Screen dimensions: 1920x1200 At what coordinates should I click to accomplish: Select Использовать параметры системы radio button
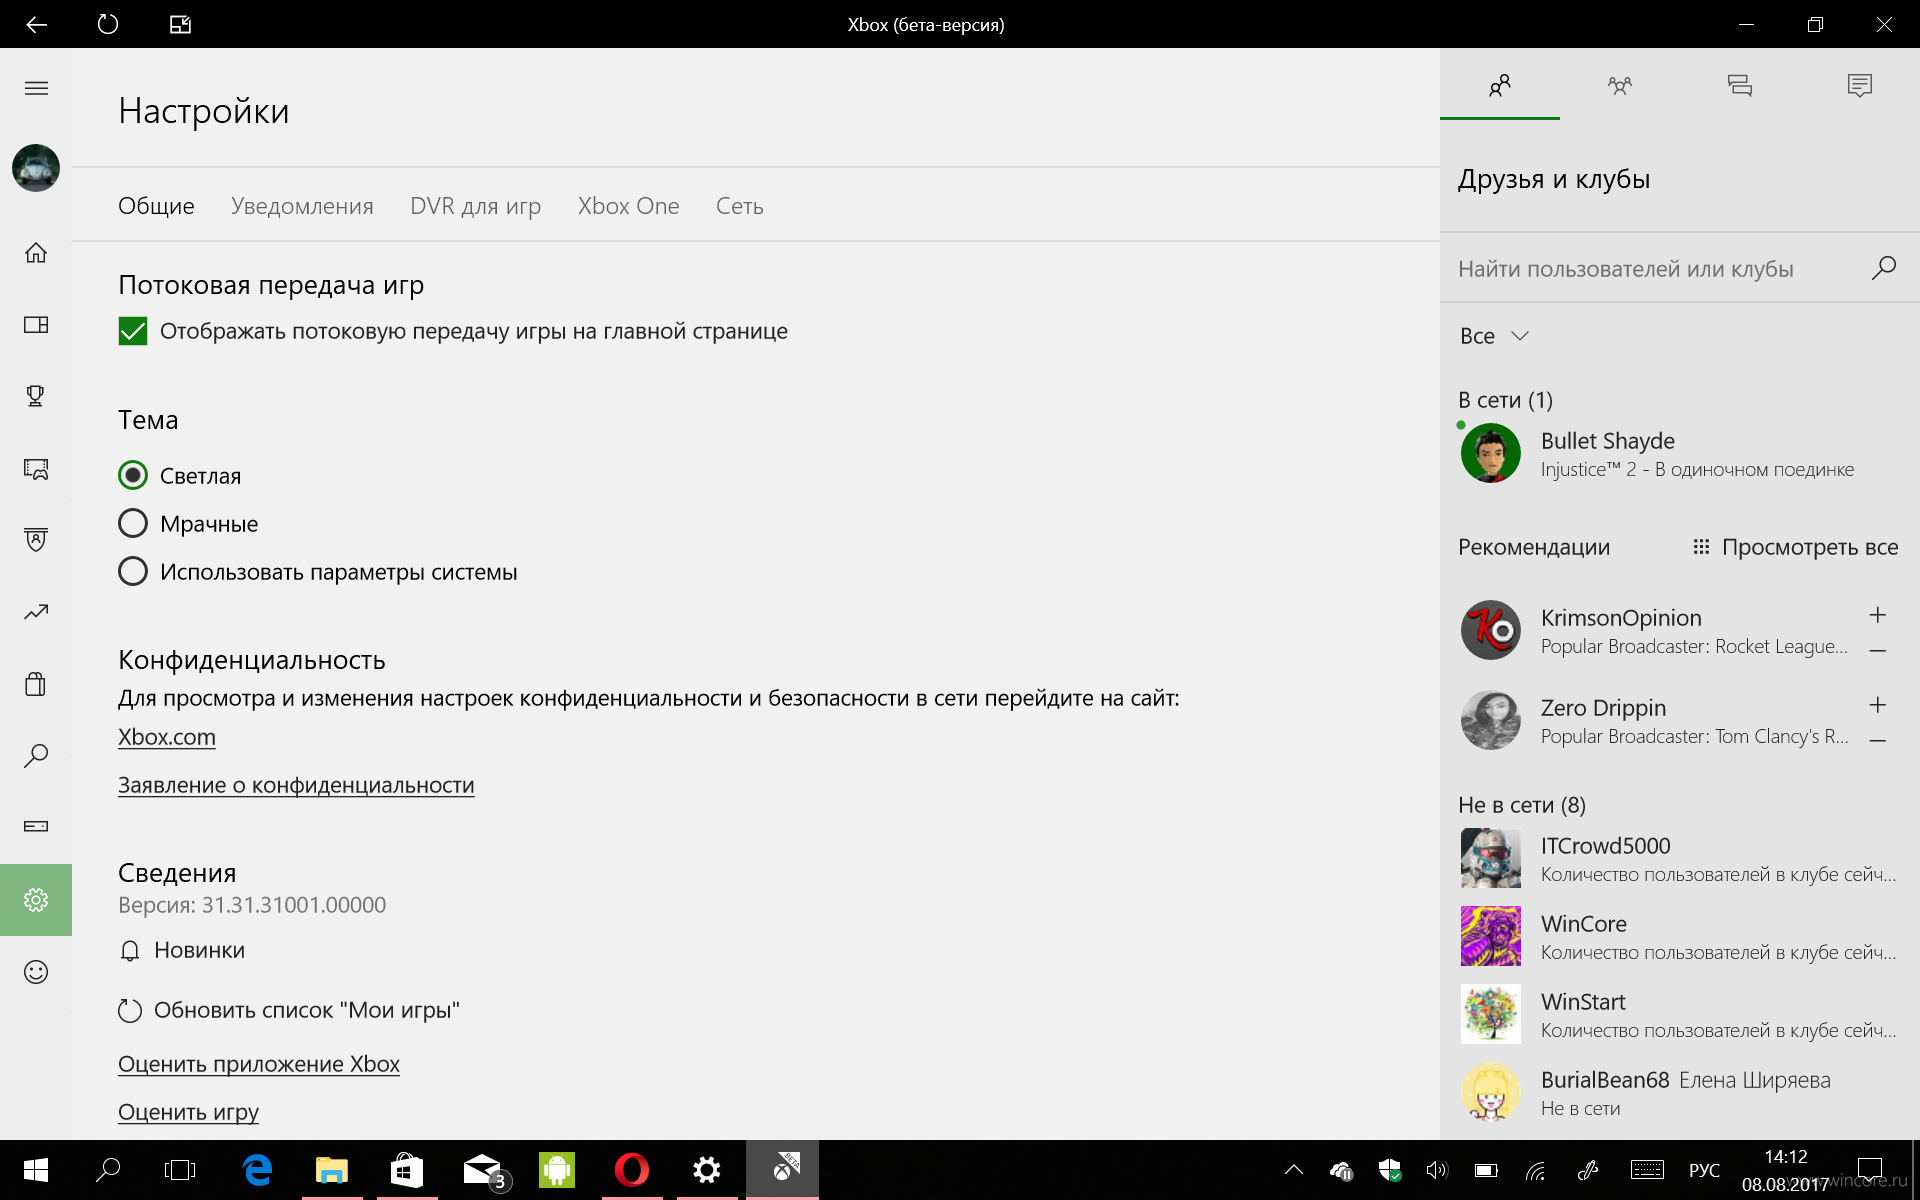point(133,571)
